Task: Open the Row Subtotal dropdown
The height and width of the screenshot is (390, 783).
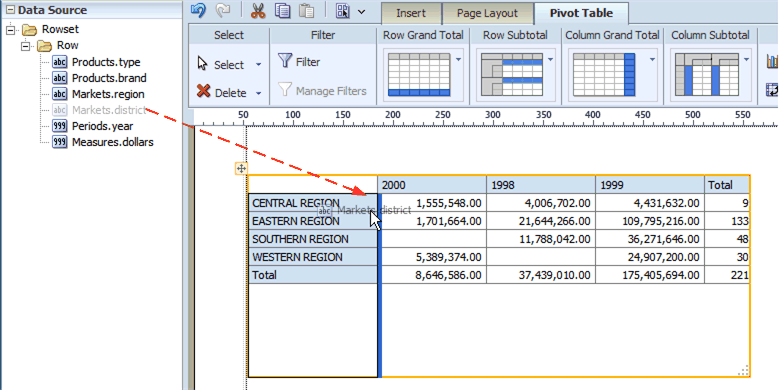Action: click(551, 59)
